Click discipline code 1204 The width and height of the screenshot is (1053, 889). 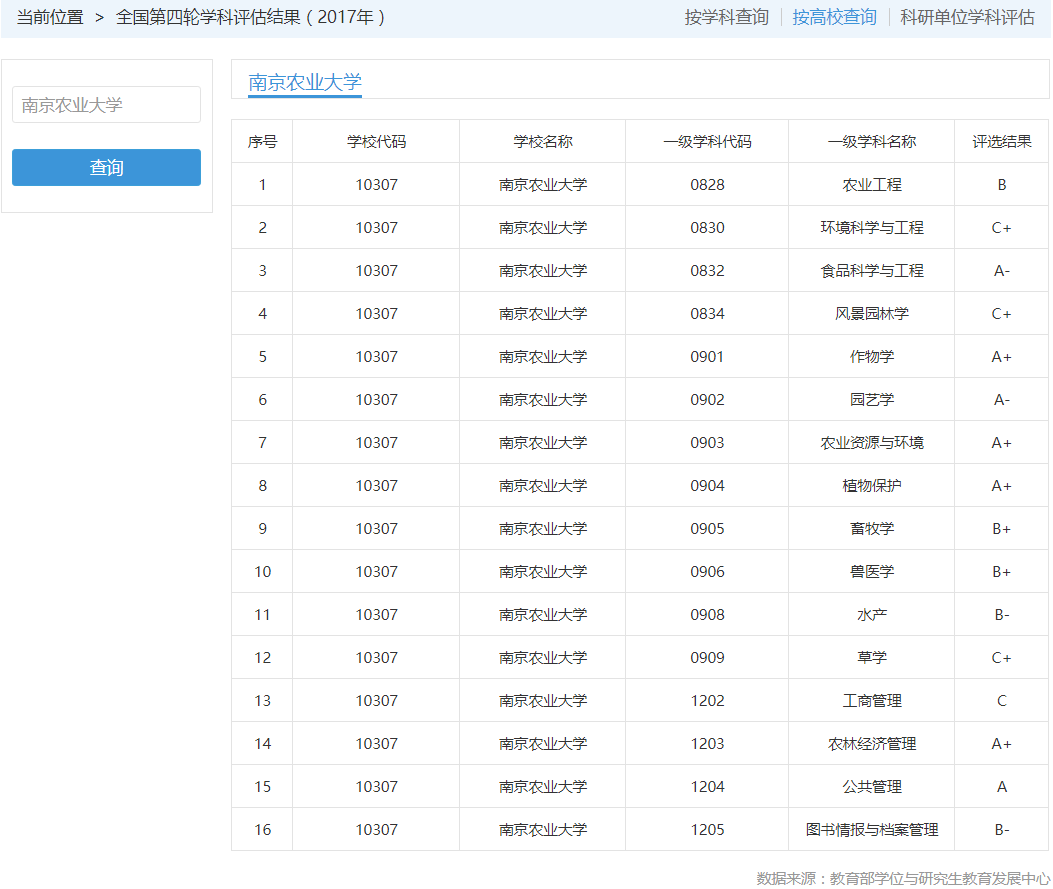[x=707, y=786]
